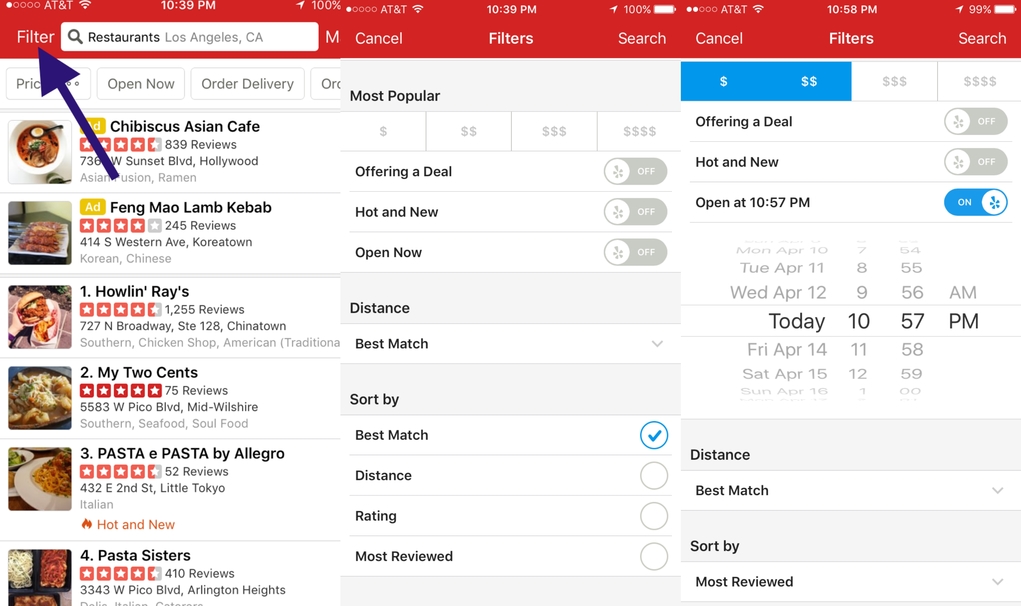Click location arrow in right screen status bar

(959, 9)
